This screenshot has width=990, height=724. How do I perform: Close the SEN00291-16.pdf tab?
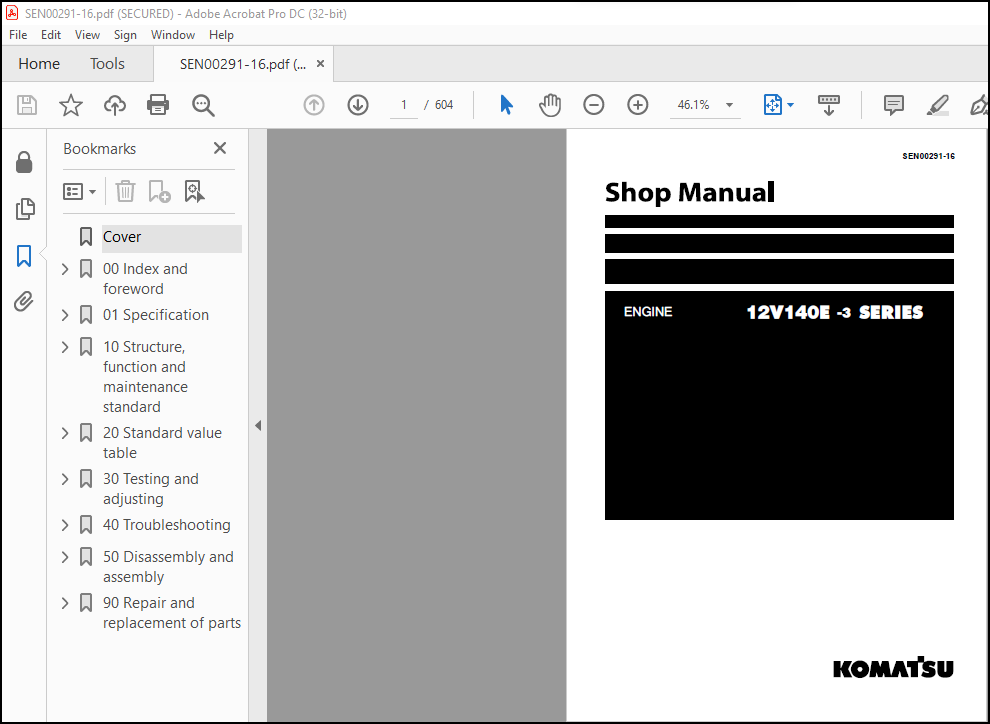(320, 64)
